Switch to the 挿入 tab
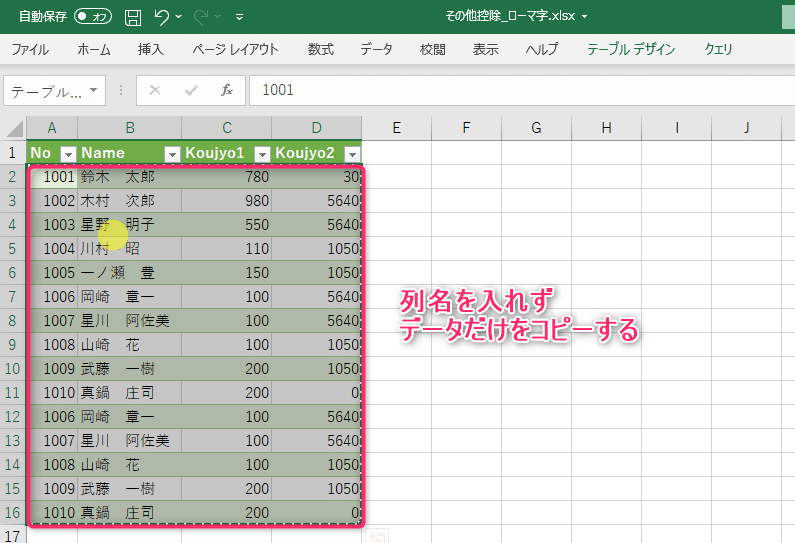Screen dimensions: 795x543 point(151,49)
